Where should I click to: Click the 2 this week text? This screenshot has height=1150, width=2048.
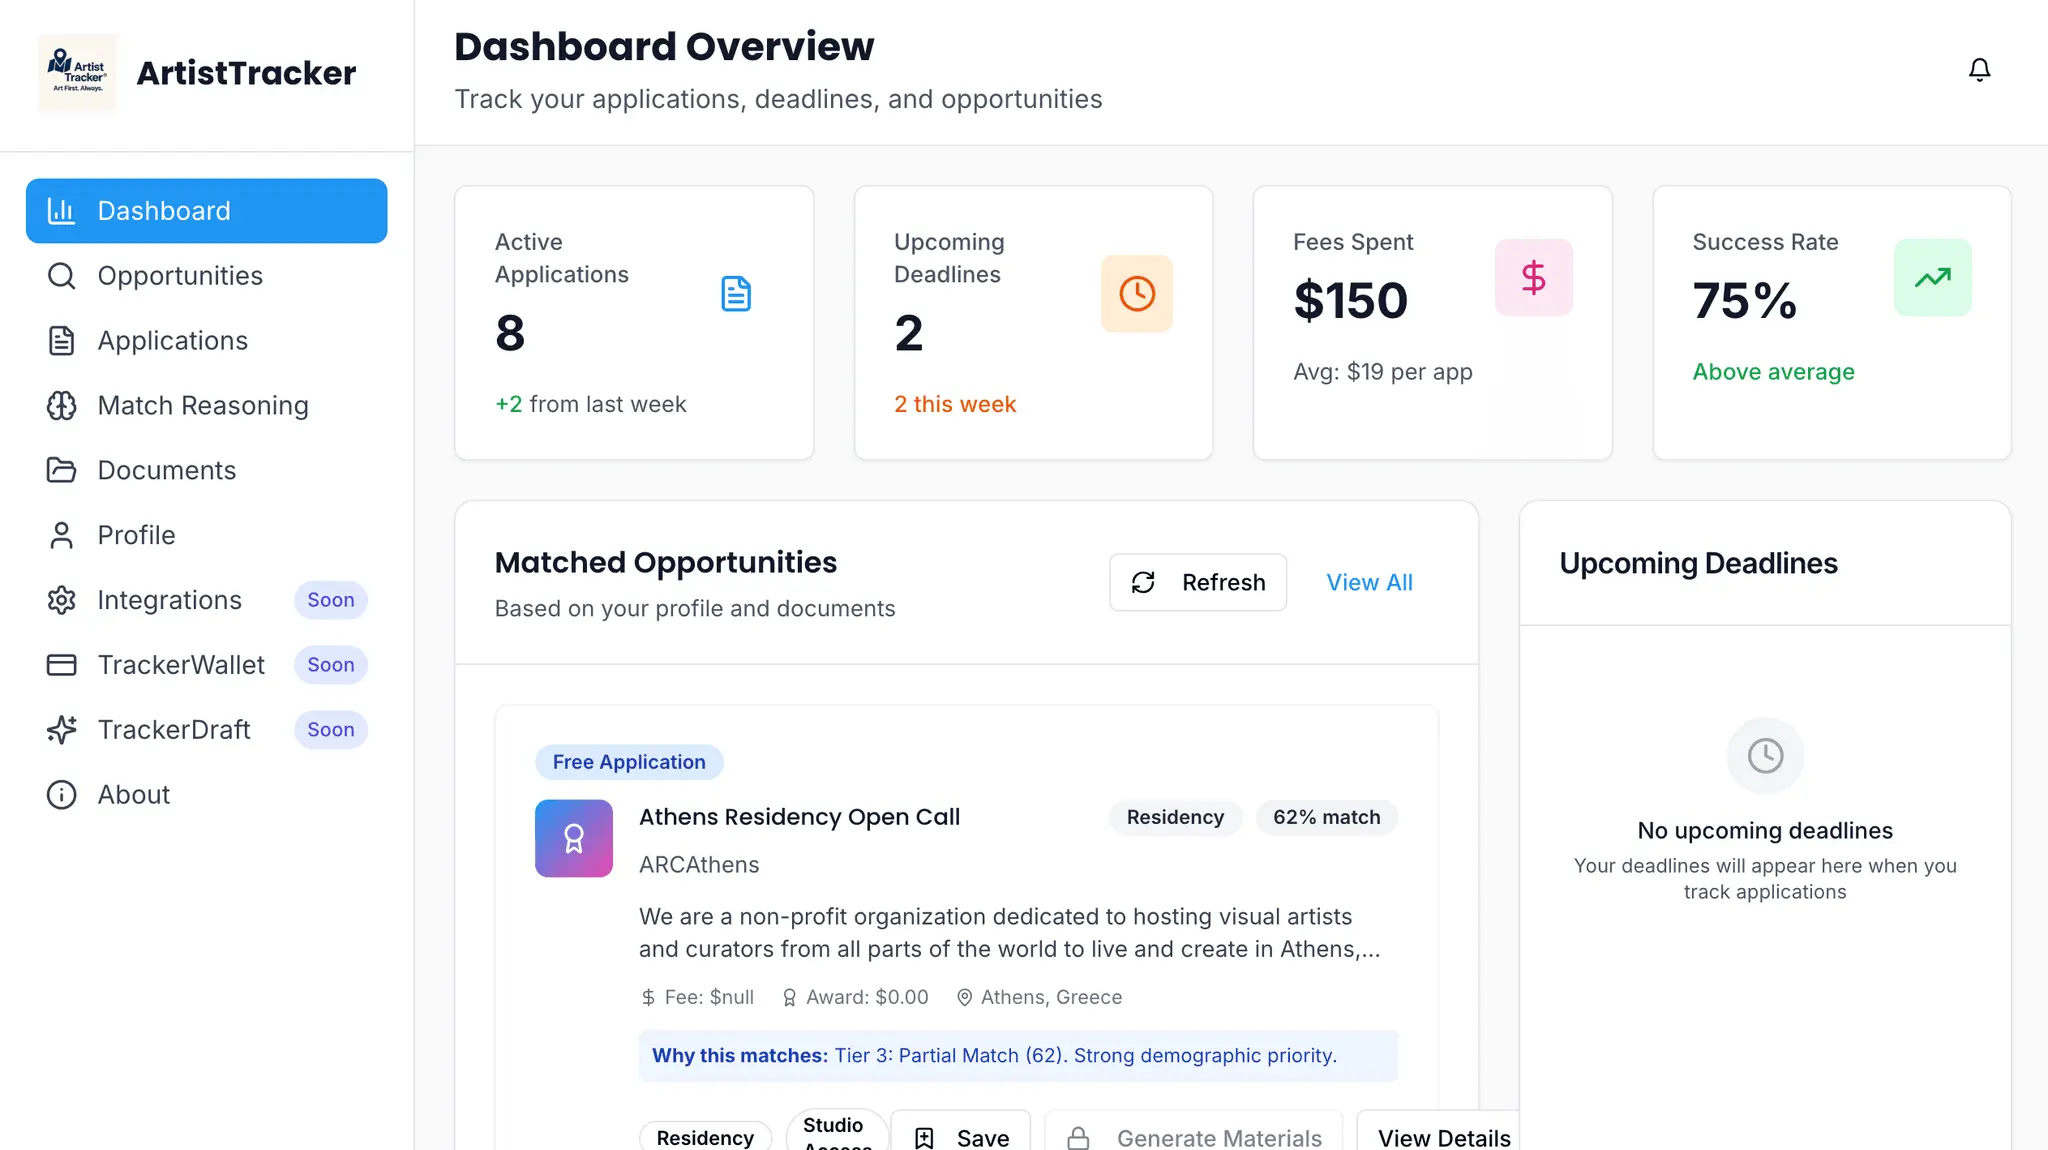point(955,404)
